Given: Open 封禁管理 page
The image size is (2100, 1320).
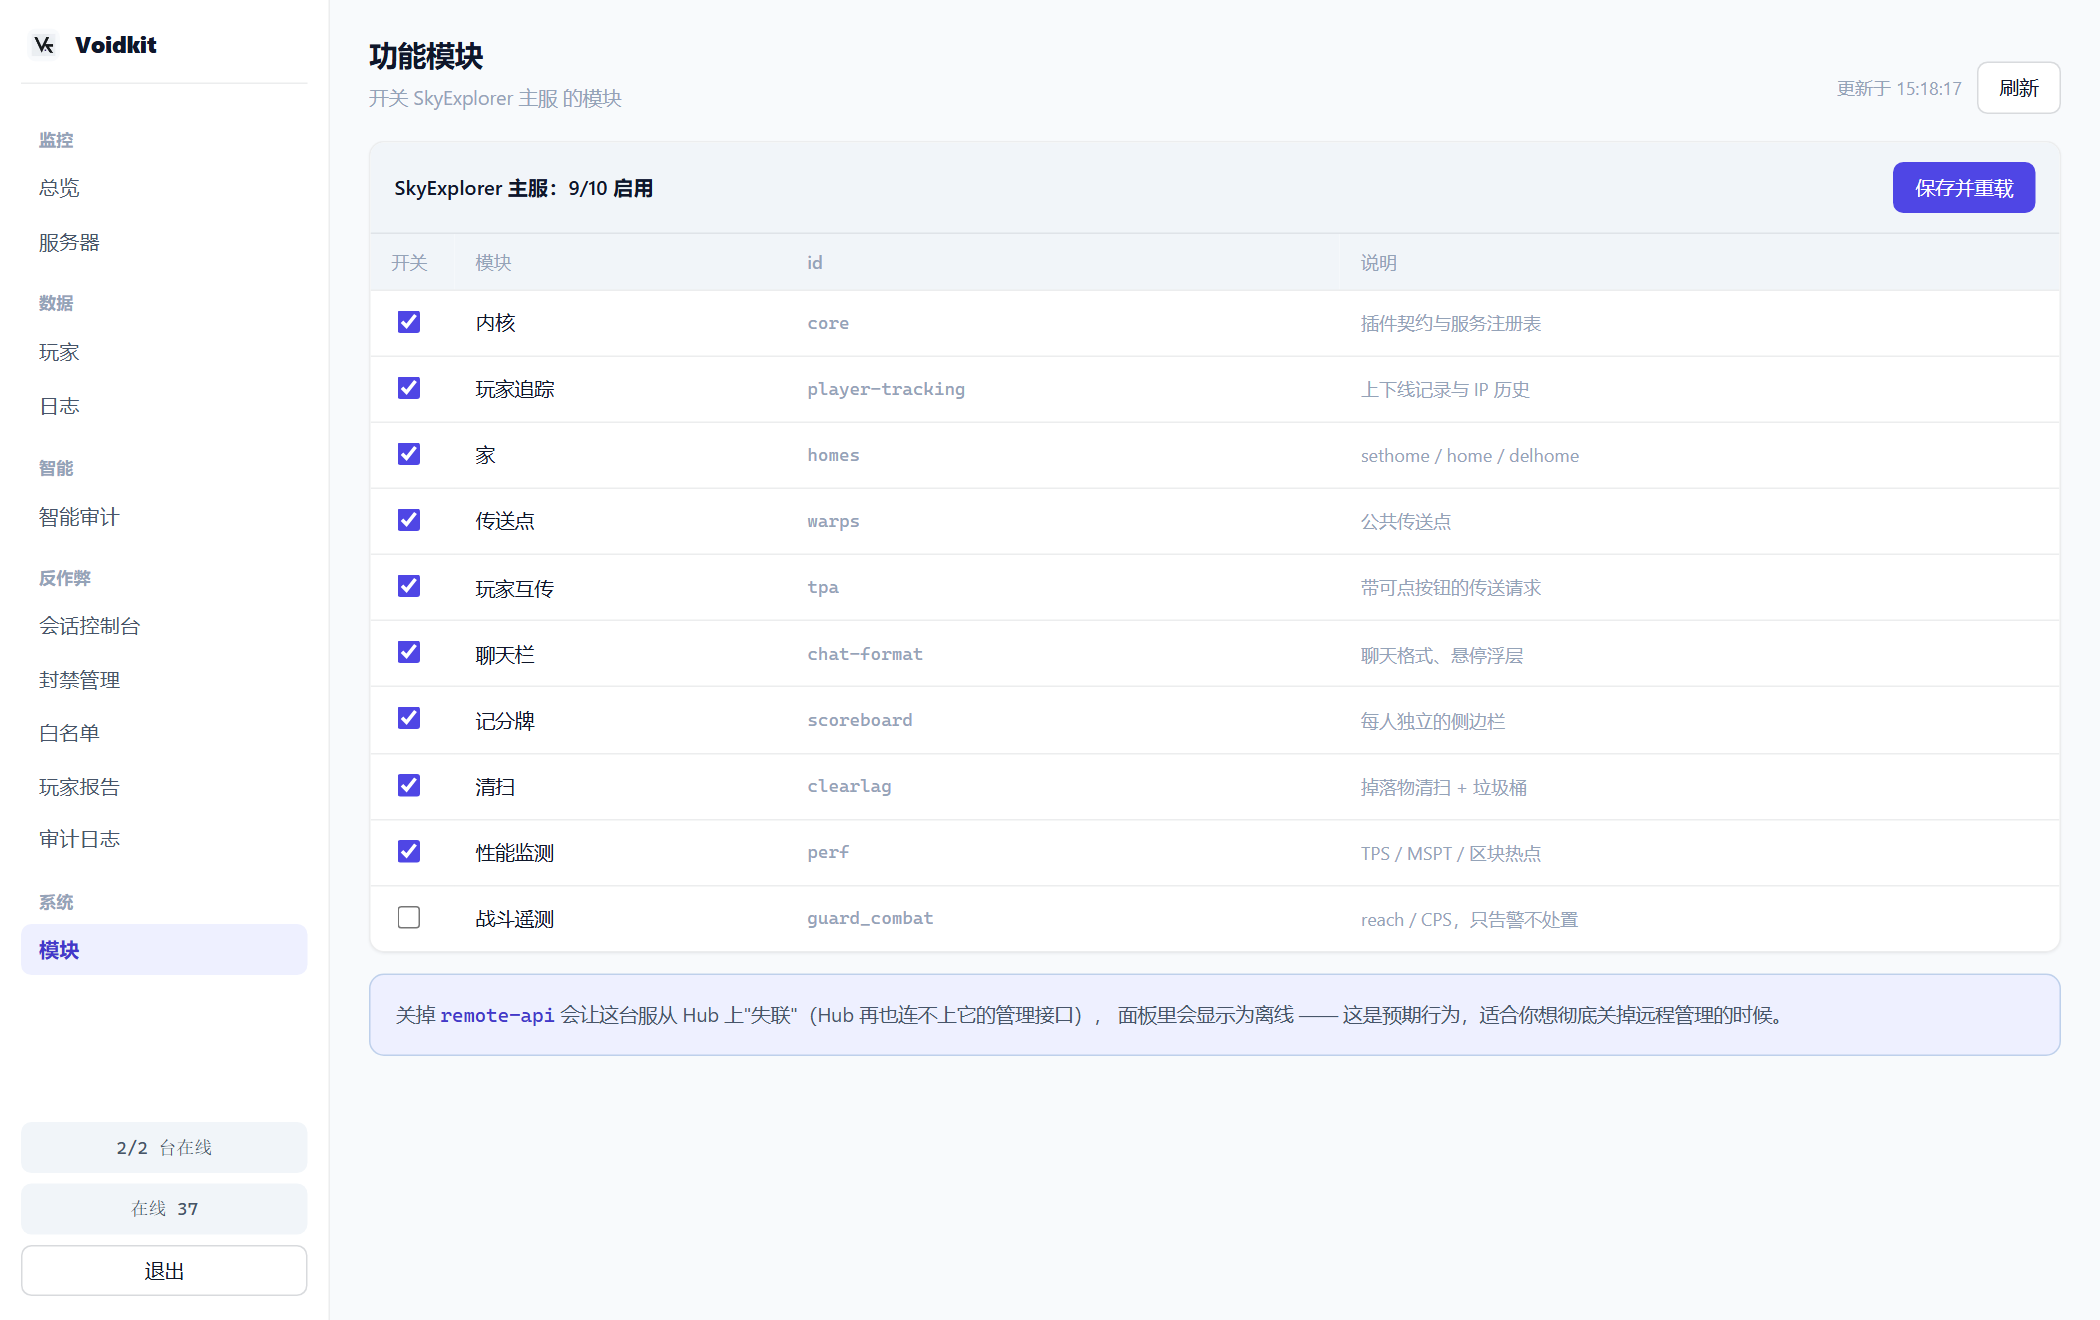Looking at the screenshot, I should click(164, 680).
